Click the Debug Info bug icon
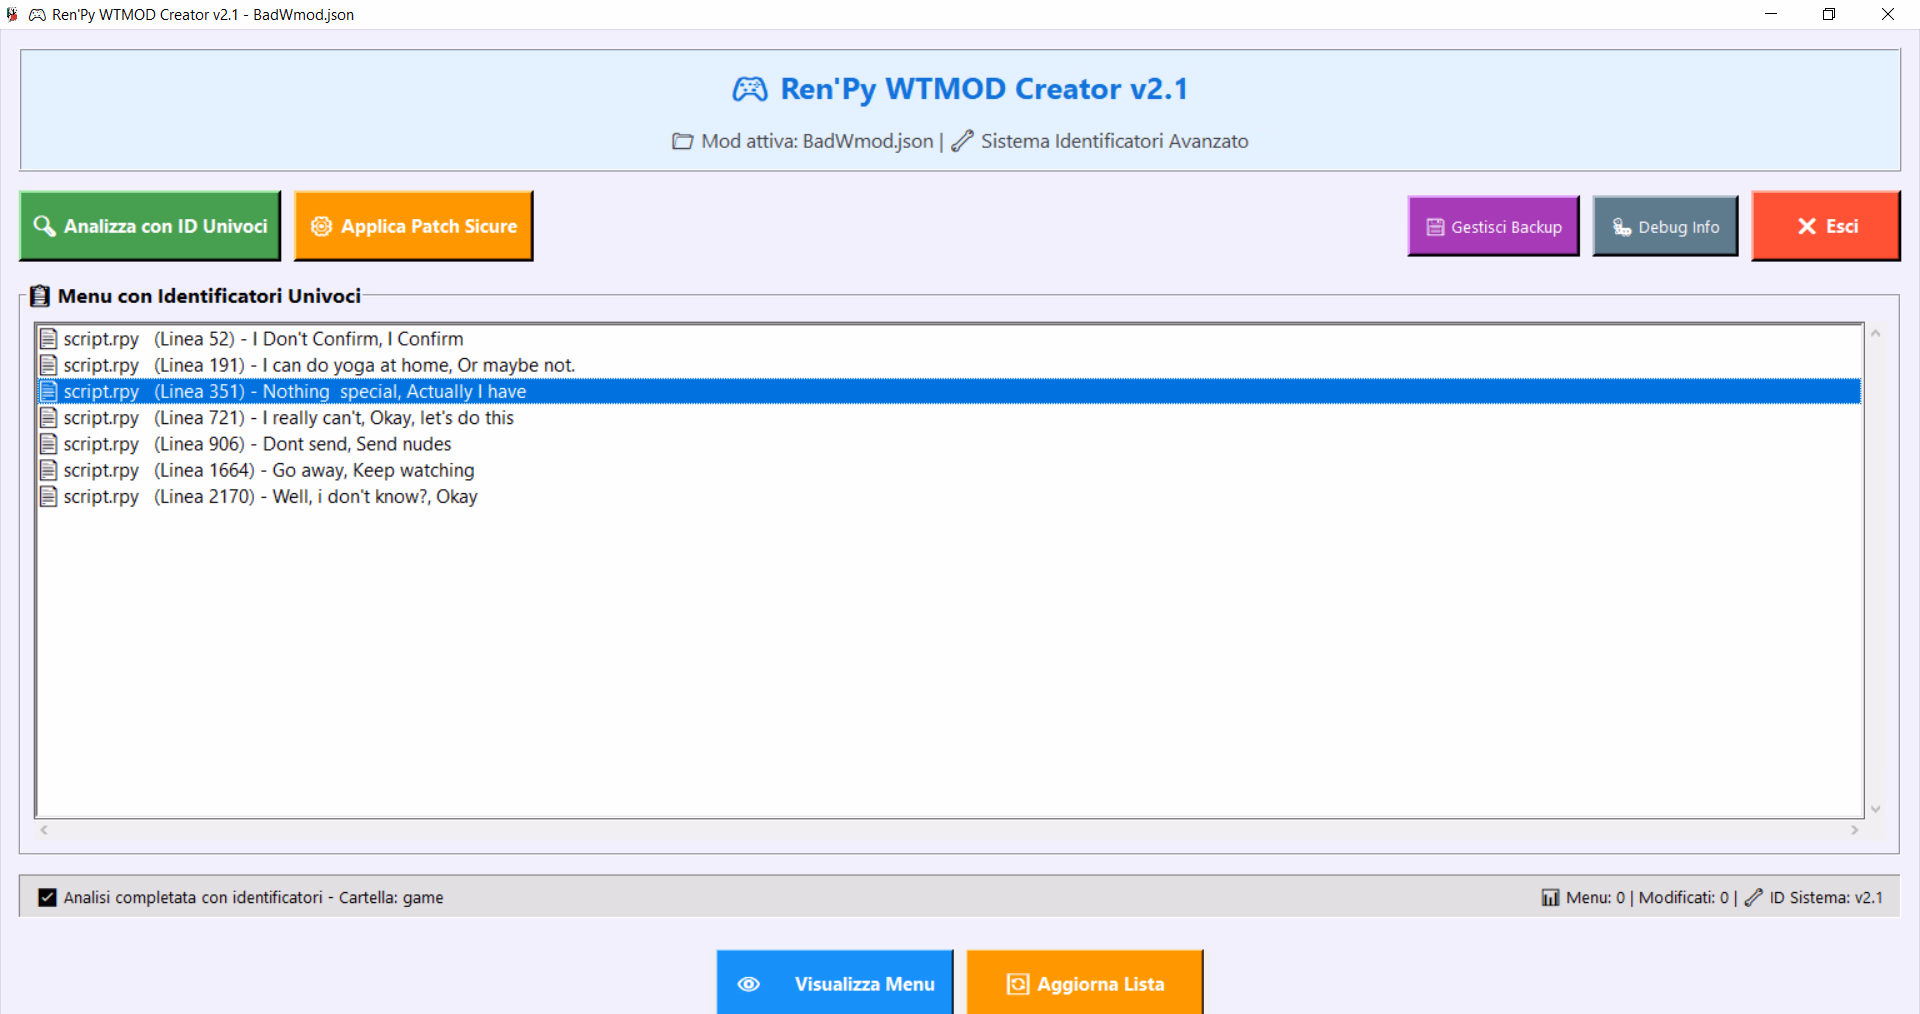This screenshot has height=1014, width=1920. pos(1621,227)
